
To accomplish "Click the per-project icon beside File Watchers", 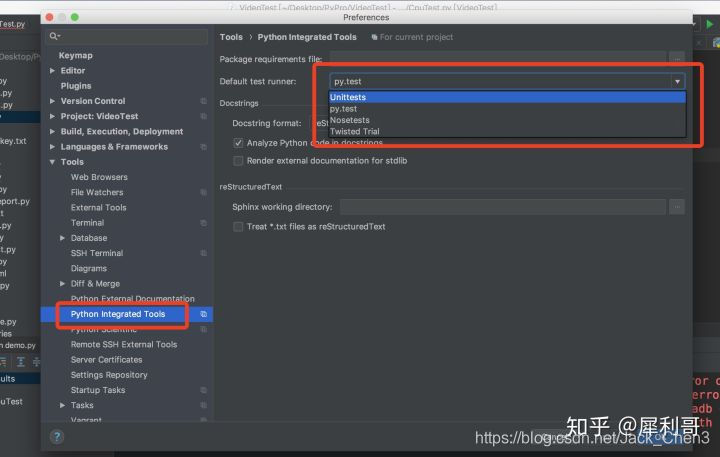I will pyautogui.click(x=203, y=192).
